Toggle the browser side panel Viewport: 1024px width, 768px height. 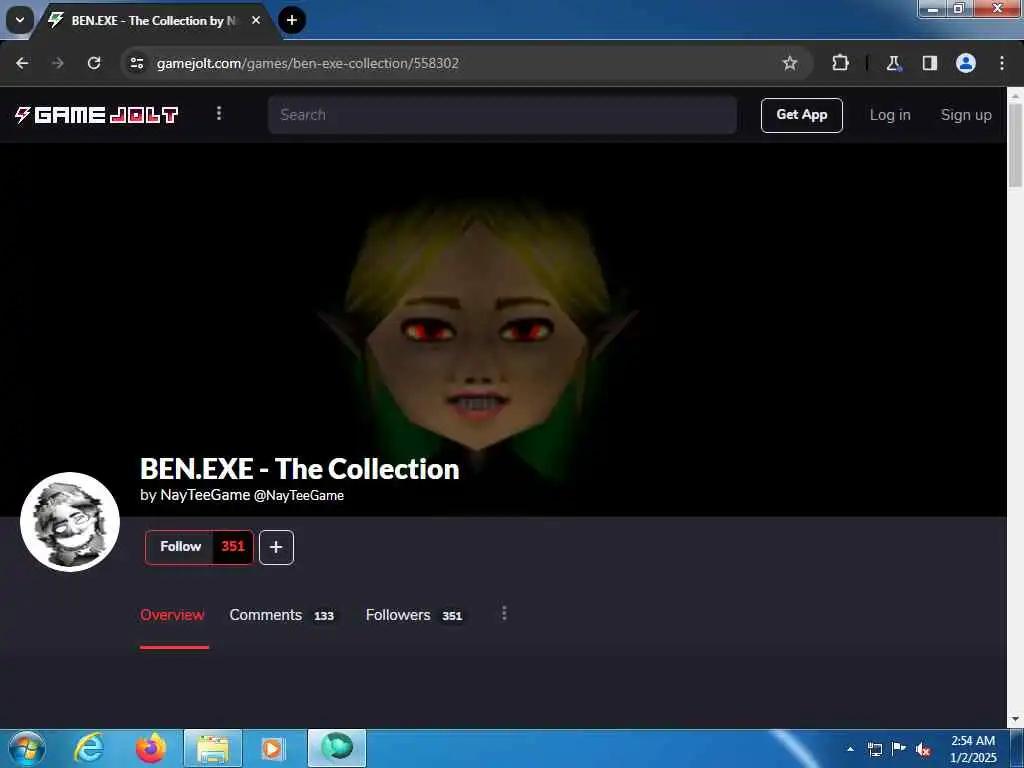point(930,63)
